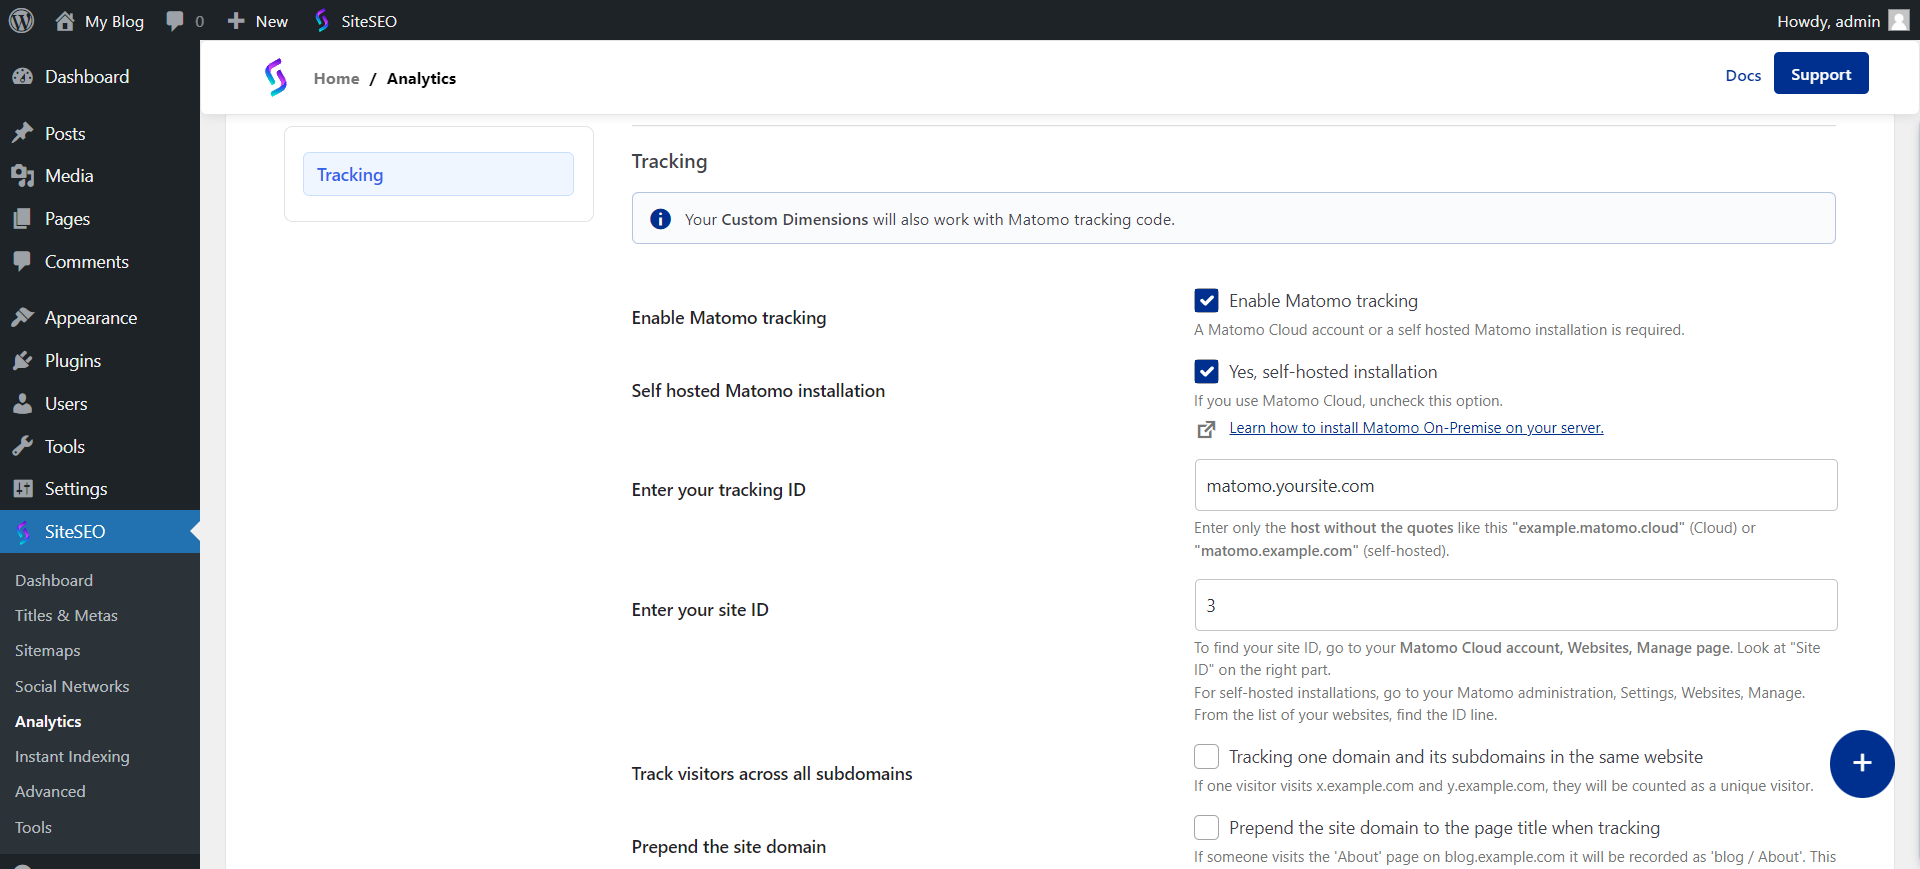Click the external link icon beside Matomo guide
The height and width of the screenshot is (869, 1920).
[x=1207, y=429]
